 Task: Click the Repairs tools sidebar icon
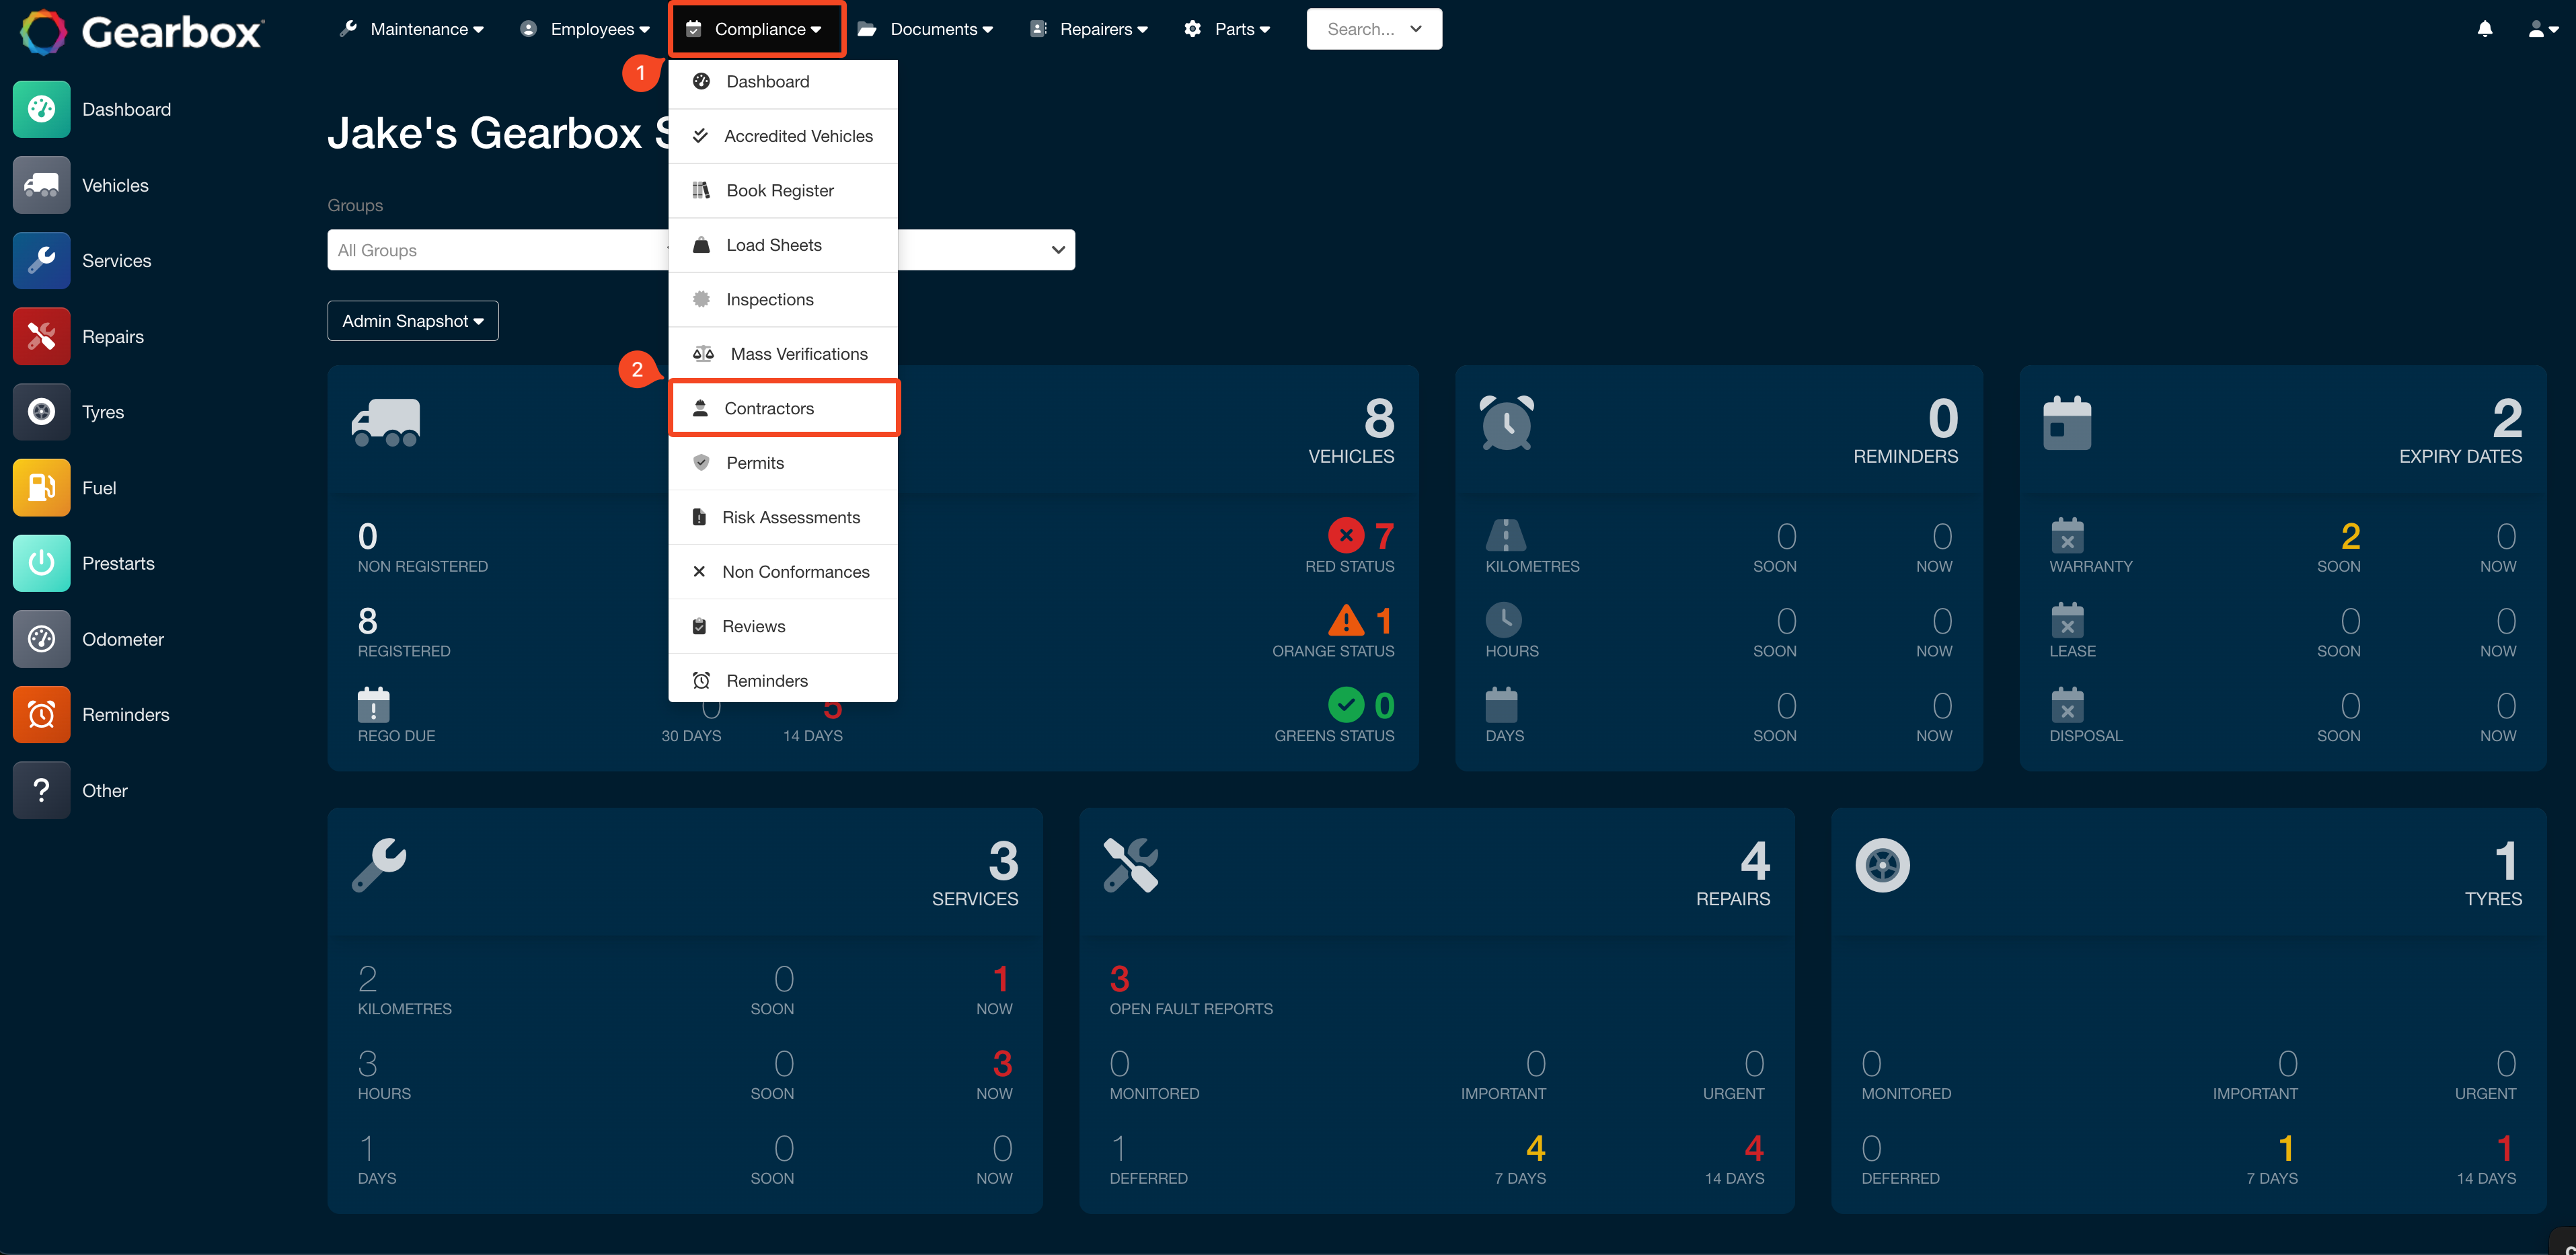click(x=41, y=336)
